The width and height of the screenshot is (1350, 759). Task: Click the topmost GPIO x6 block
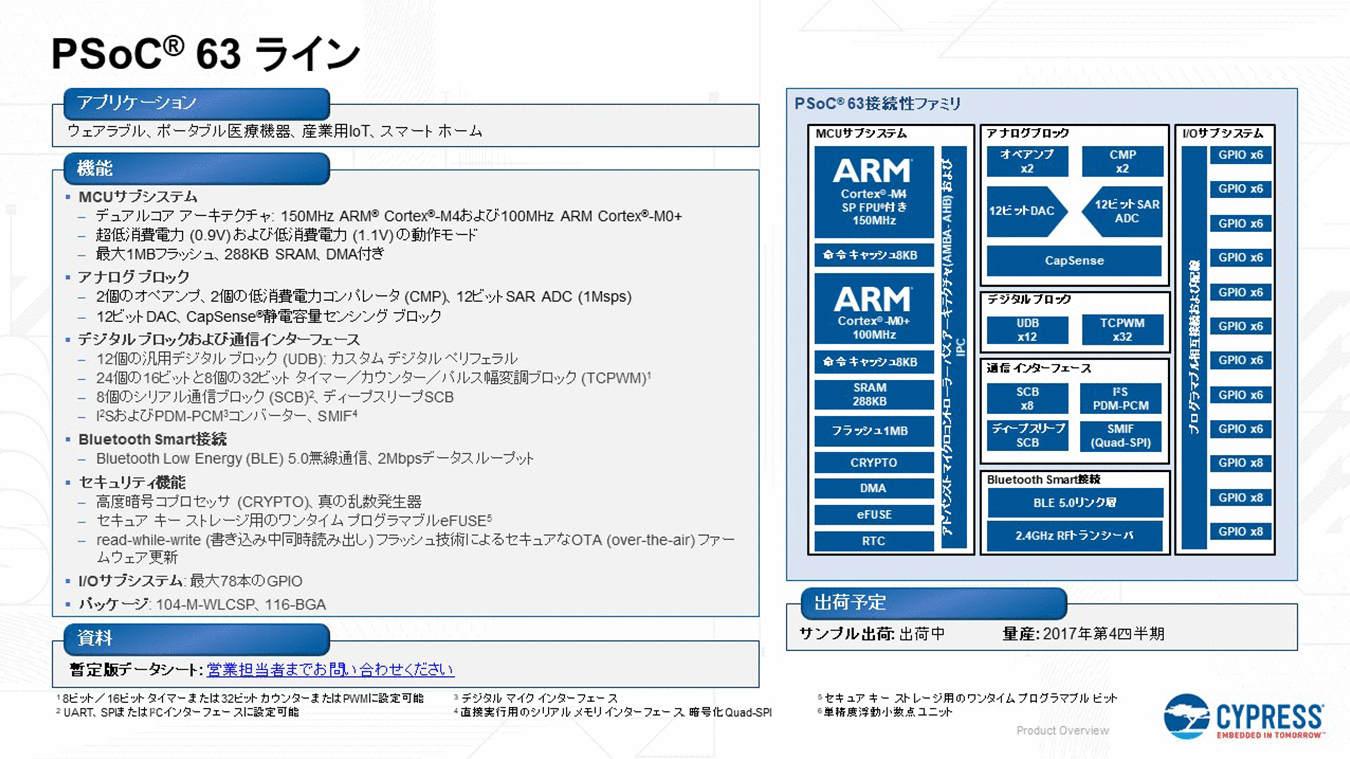(1240, 155)
